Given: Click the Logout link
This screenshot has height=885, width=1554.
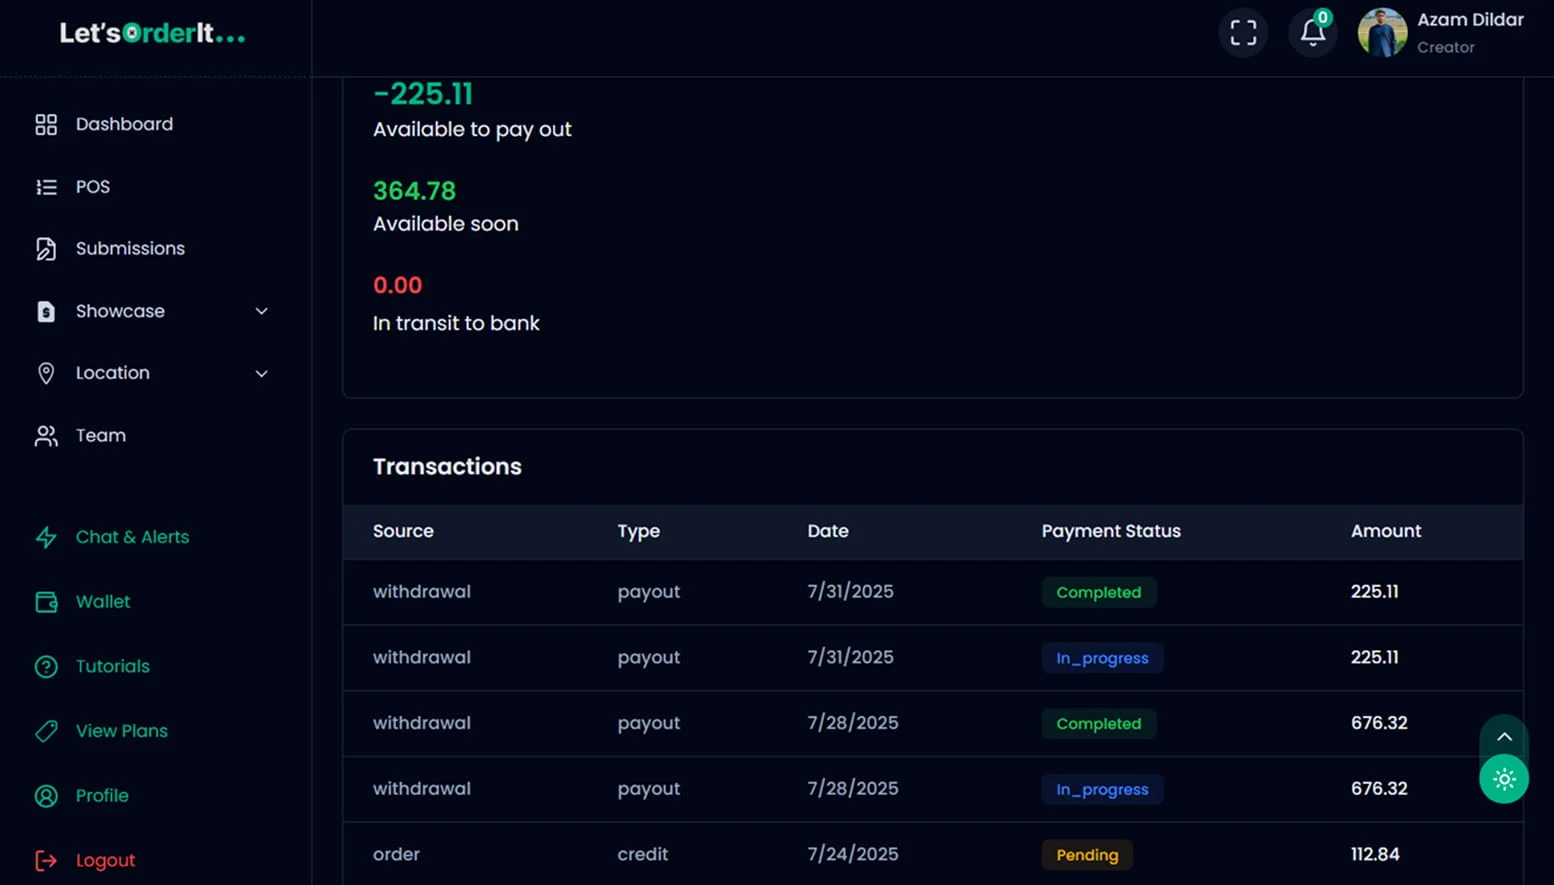Looking at the screenshot, I should (105, 860).
